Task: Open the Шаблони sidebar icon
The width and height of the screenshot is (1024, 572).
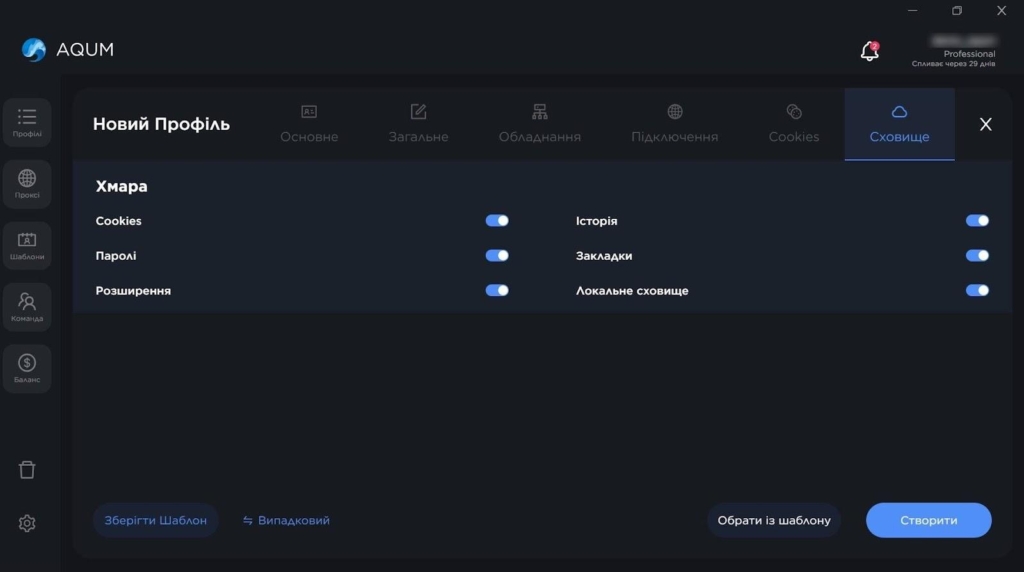Action: [x=27, y=245]
